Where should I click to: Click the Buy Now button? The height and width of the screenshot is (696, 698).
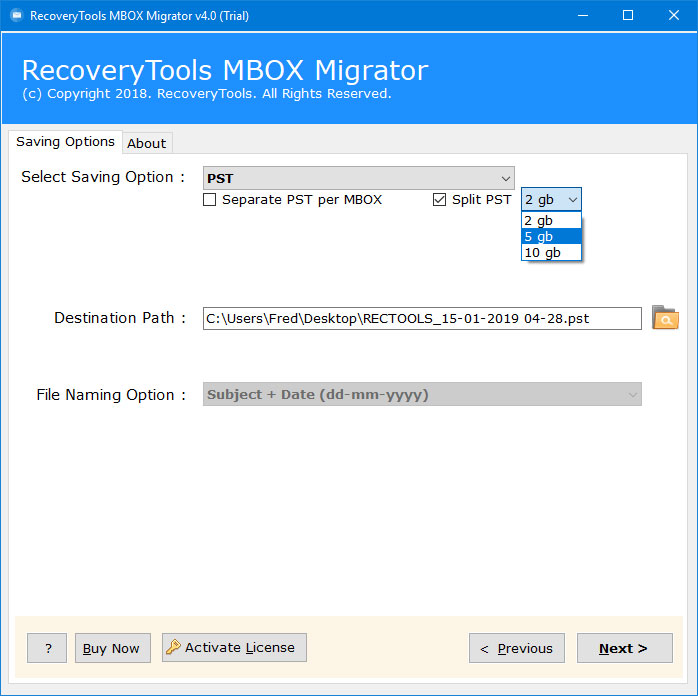coord(113,648)
